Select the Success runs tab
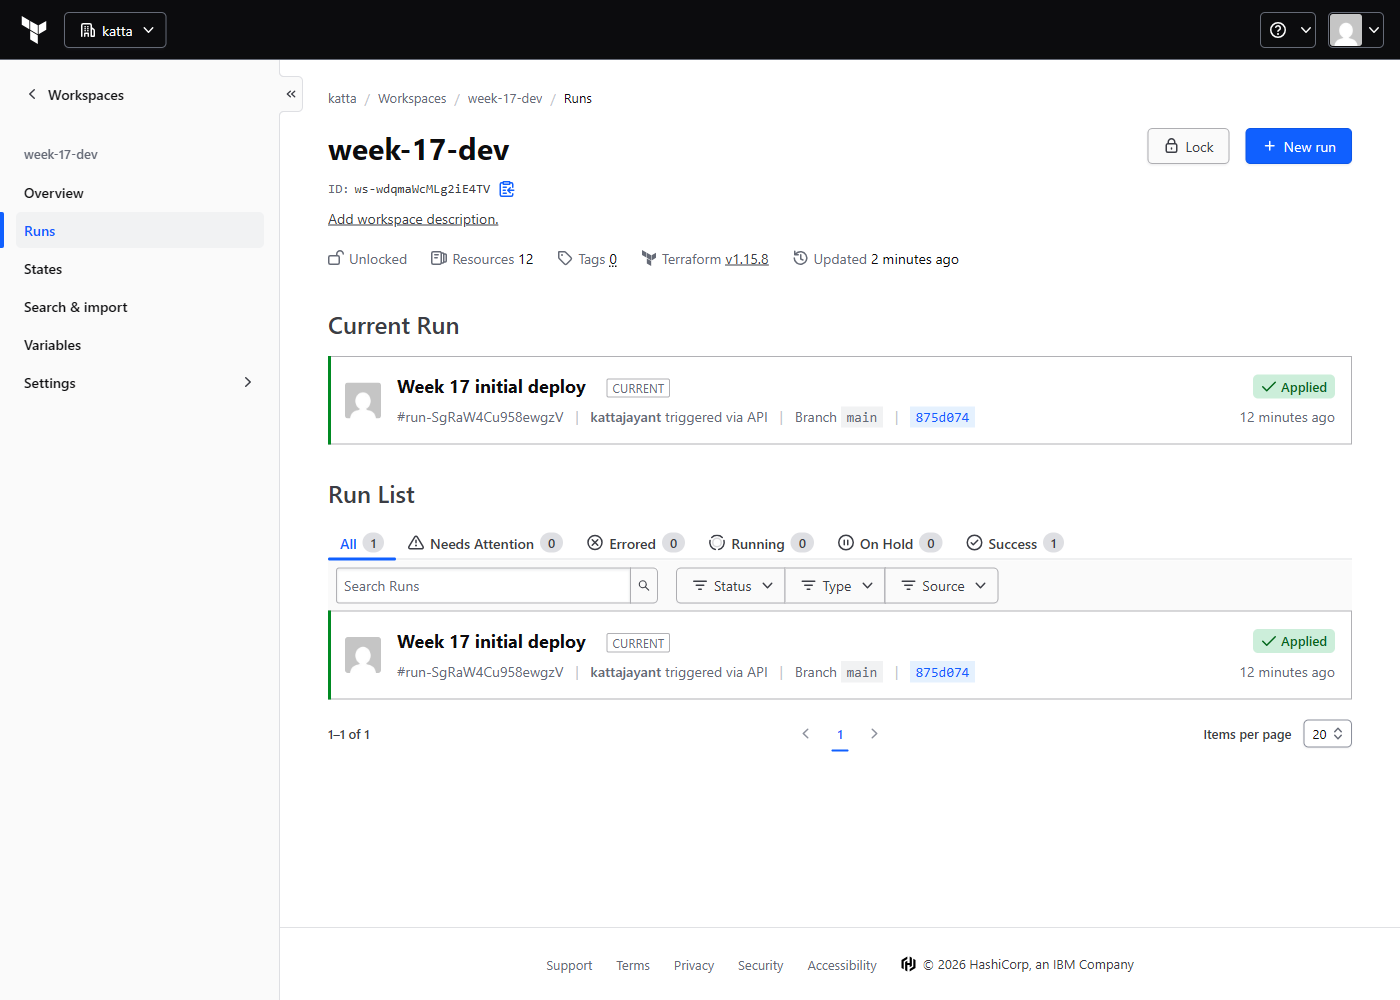The image size is (1400, 1000). pyautogui.click(x=1014, y=544)
